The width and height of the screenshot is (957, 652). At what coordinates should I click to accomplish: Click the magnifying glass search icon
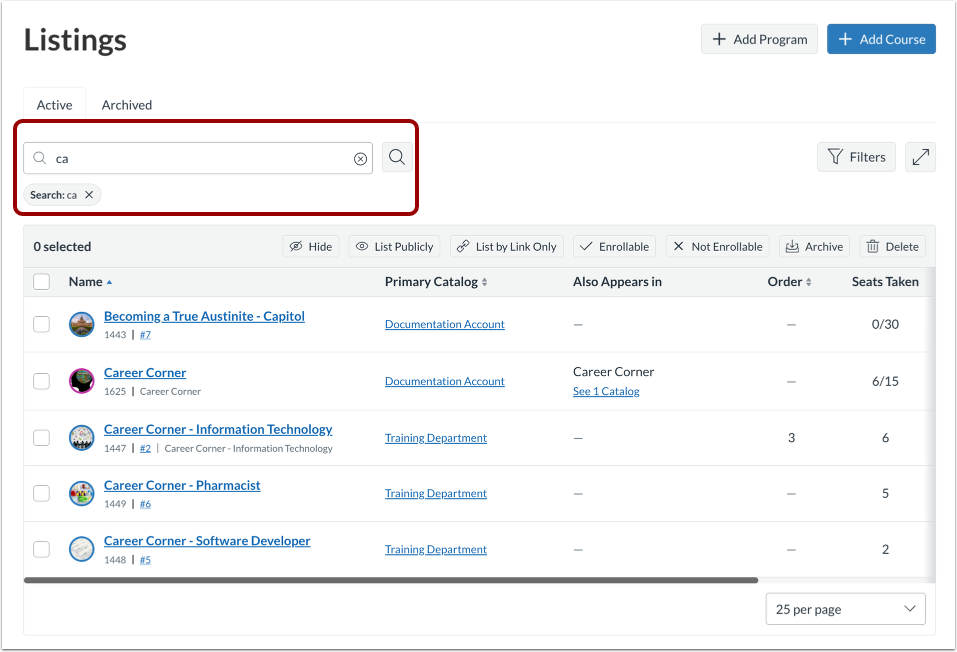(x=396, y=157)
